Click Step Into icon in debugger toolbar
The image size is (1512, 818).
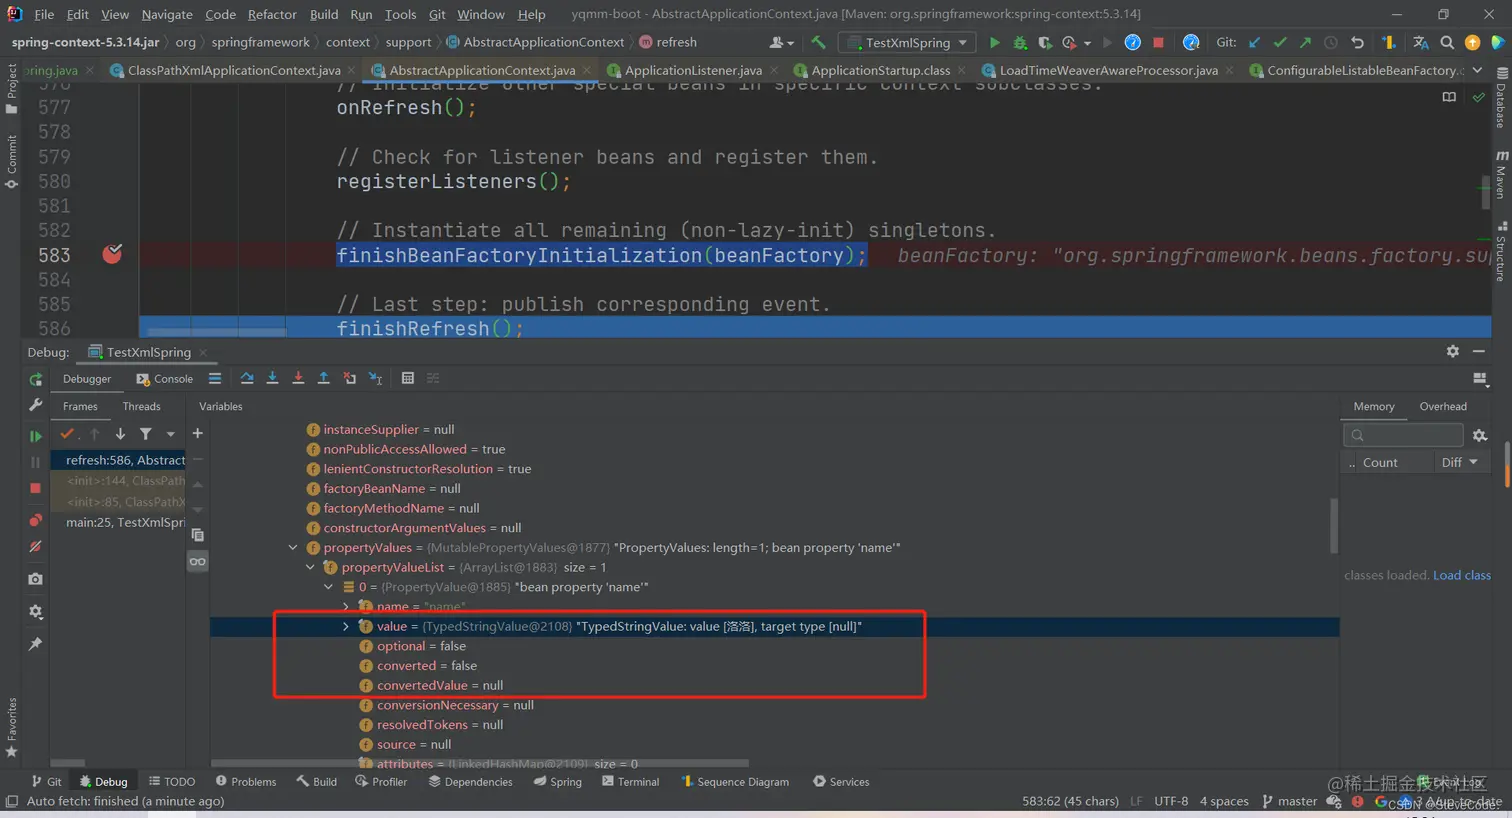pyautogui.click(x=272, y=378)
